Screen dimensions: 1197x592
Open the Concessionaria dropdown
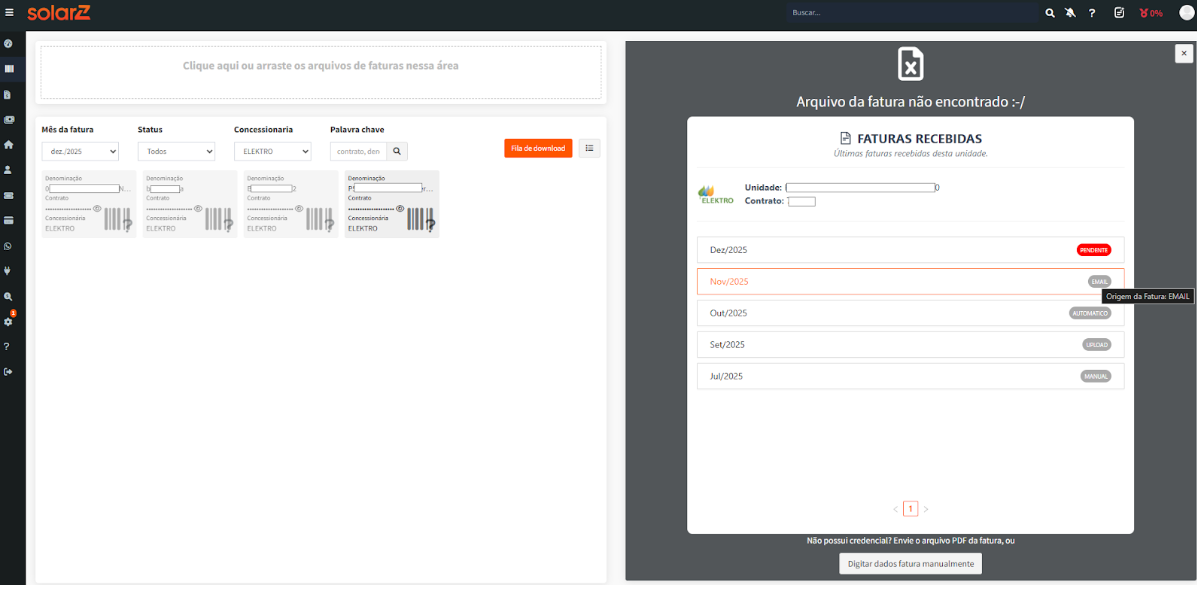(x=272, y=151)
